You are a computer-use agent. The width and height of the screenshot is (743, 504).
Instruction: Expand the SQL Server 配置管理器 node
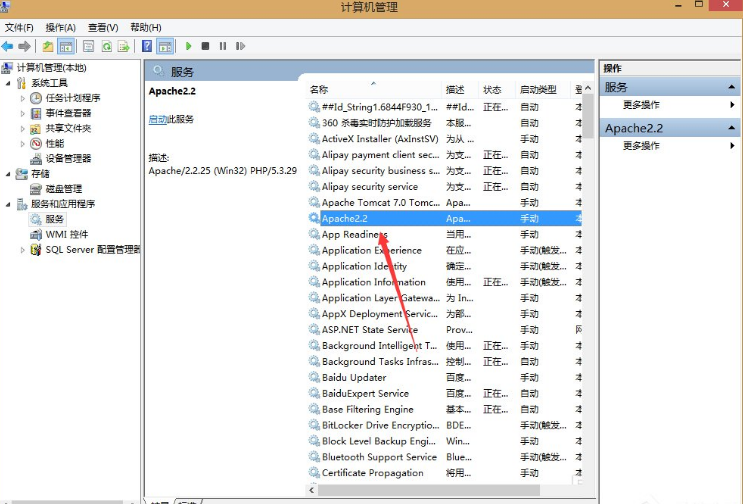(x=22, y=250)
